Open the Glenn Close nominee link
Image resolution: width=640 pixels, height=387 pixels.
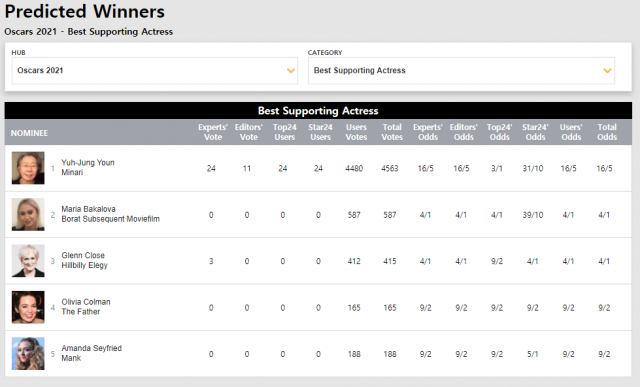click(83, 255)
